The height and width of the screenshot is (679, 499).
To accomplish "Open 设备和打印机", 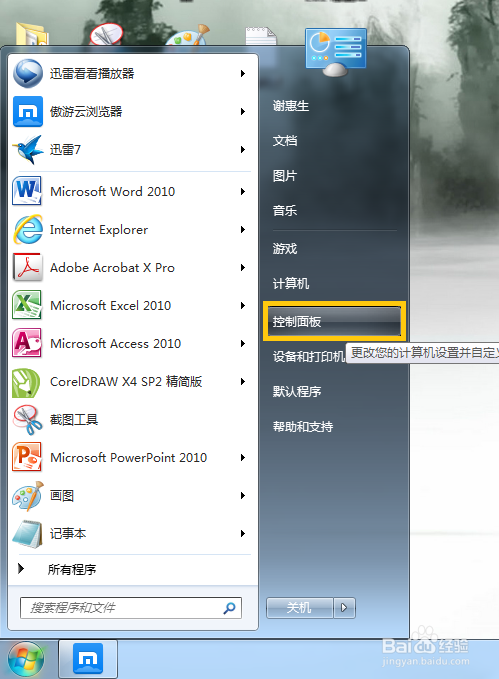I will (x=308, y=356).
